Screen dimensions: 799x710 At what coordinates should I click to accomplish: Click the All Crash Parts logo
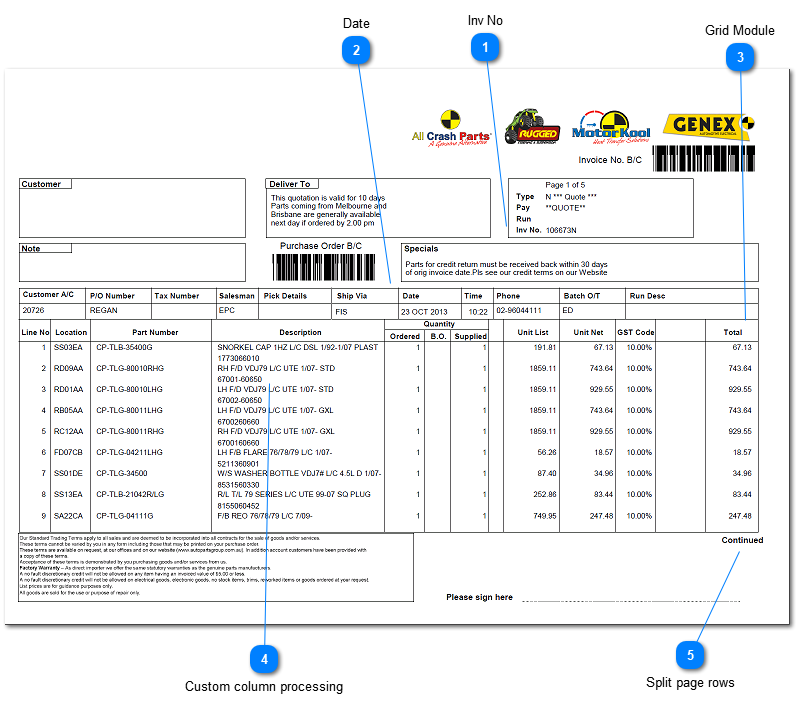pos(451,128)
